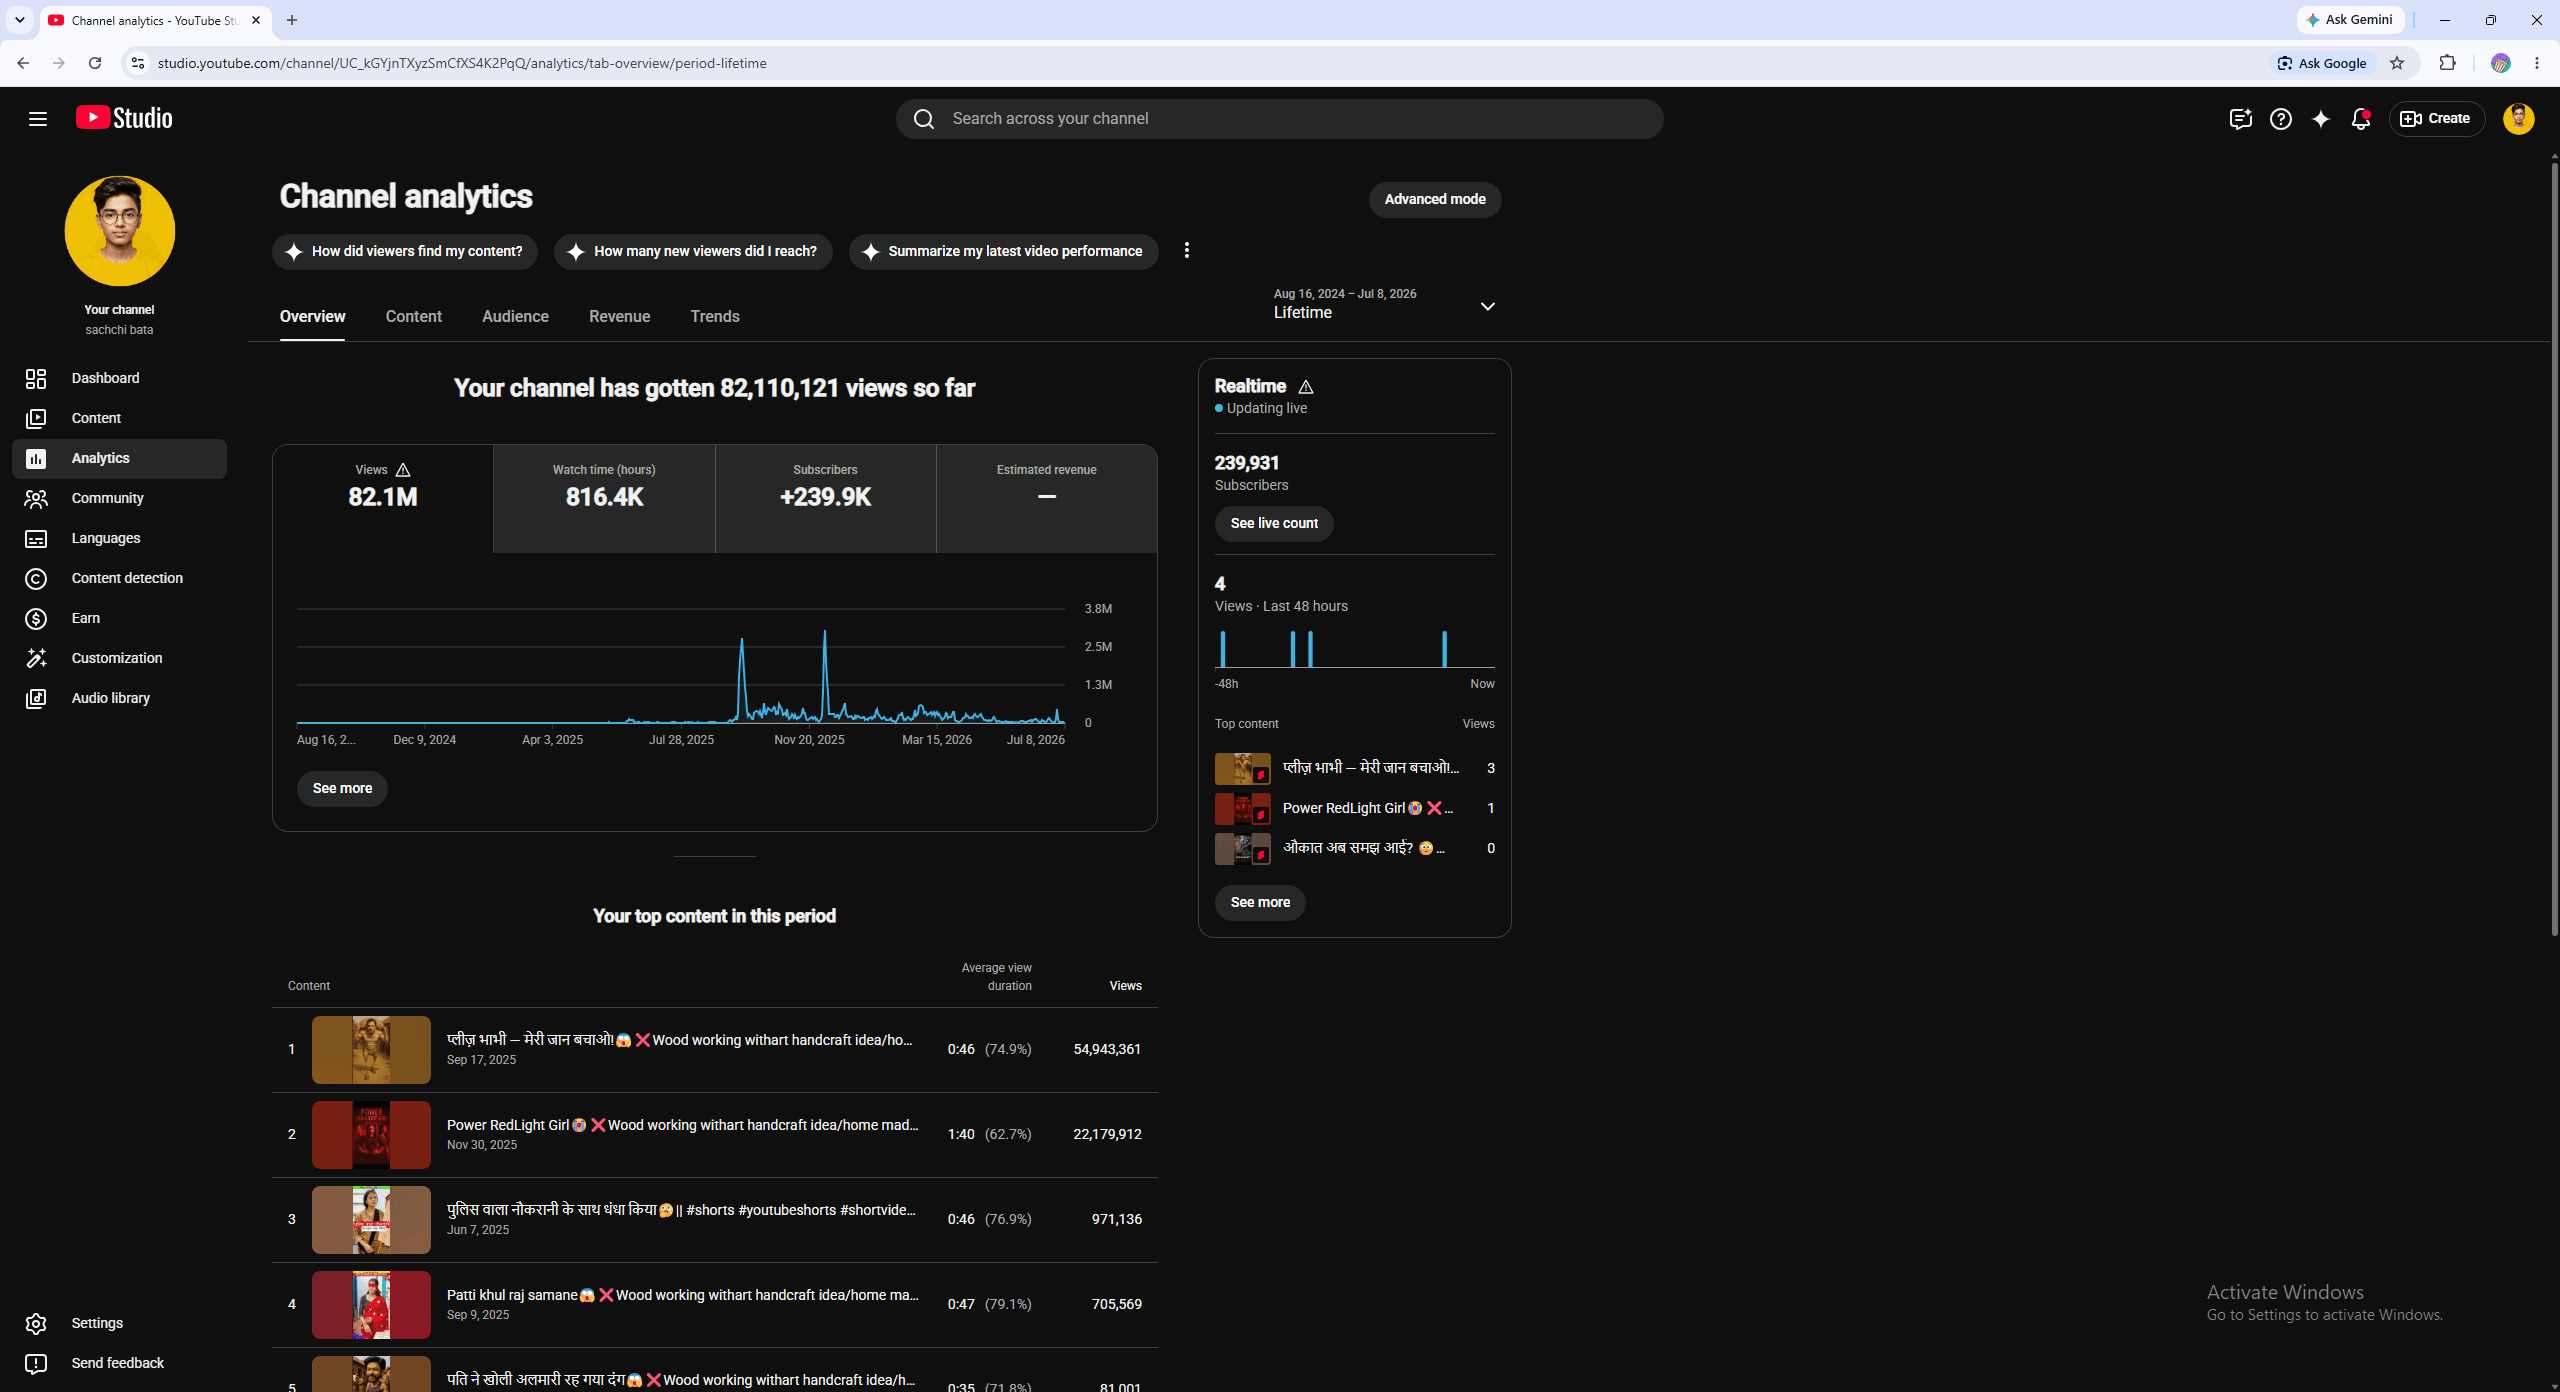2560x1392 pixels.
Task: Open the notifications bell
Action: (x=2360, y=119)
